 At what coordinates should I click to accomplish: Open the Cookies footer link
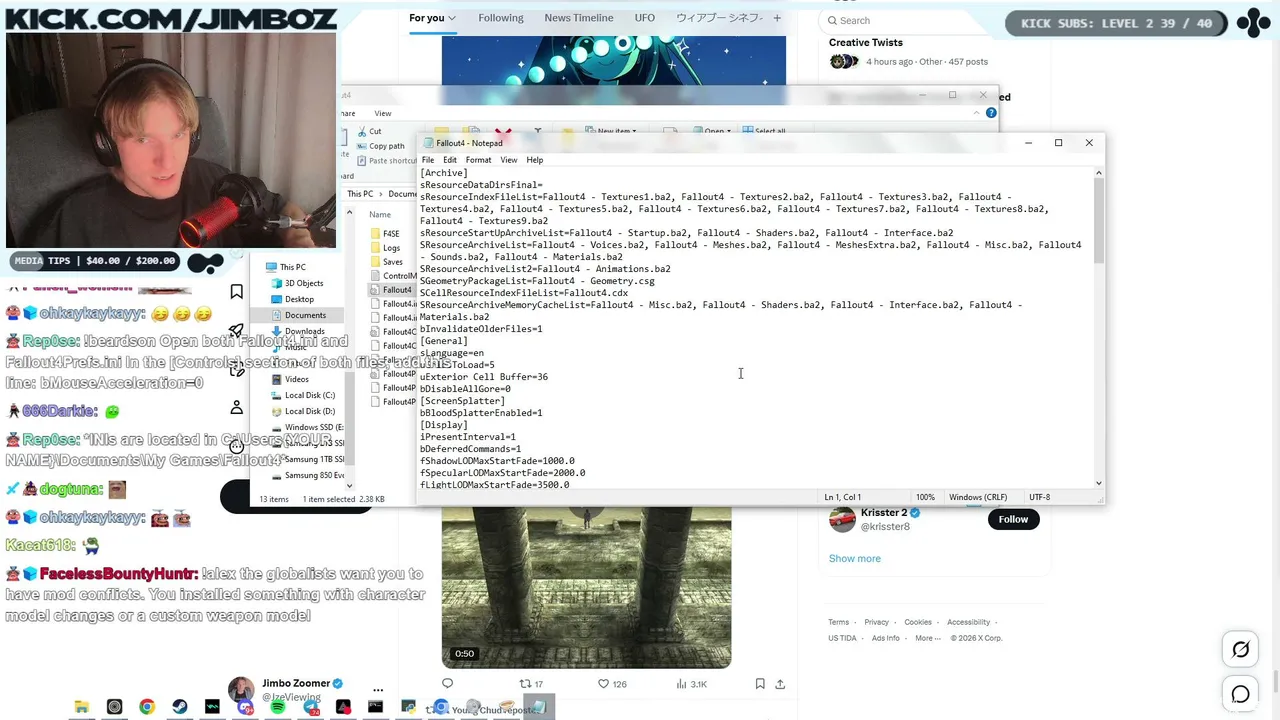[918, 622]
